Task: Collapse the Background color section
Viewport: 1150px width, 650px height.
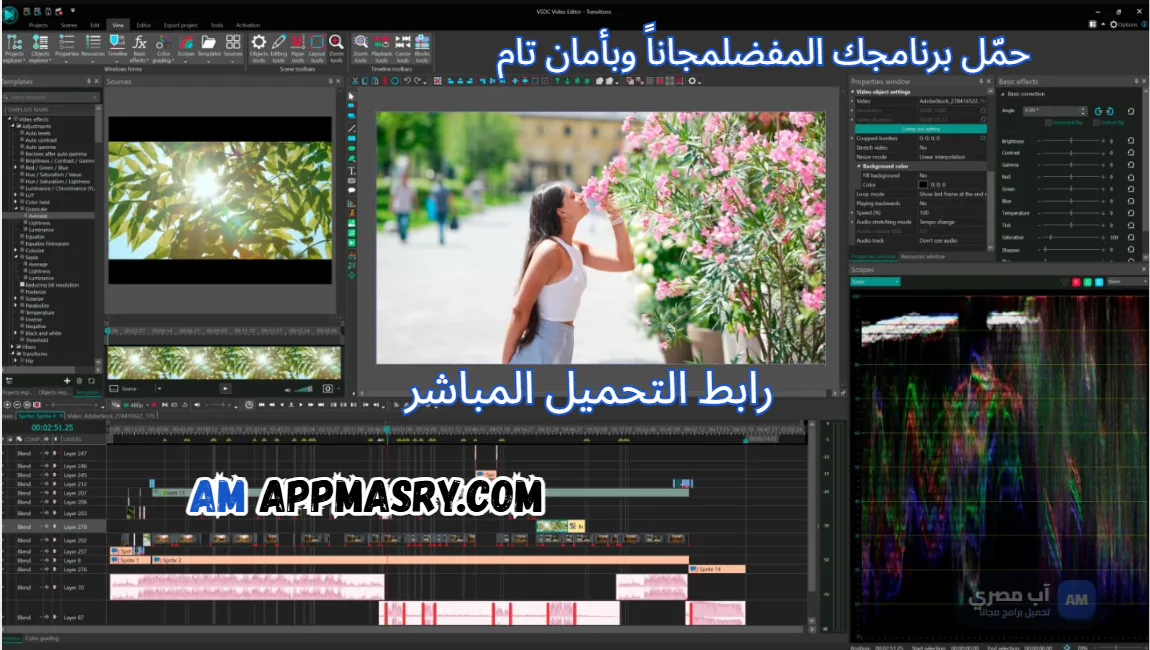Action: tap(859, 167)
